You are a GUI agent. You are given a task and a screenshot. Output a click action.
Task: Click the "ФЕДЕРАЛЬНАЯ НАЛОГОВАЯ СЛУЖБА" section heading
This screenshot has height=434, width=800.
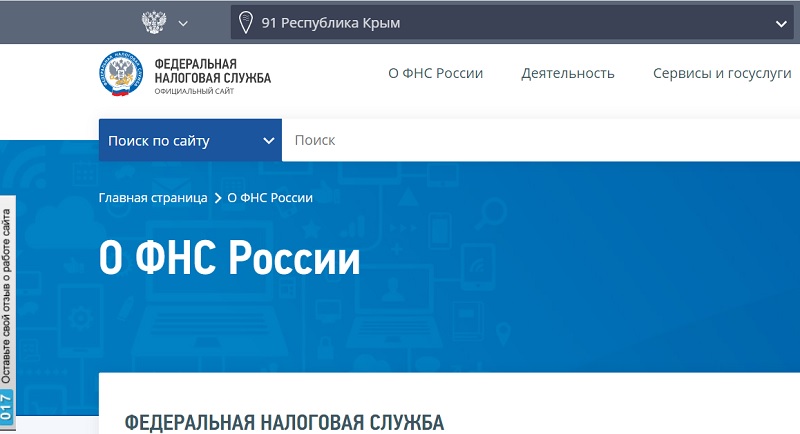pyautogui.click(x=284, y=423)
